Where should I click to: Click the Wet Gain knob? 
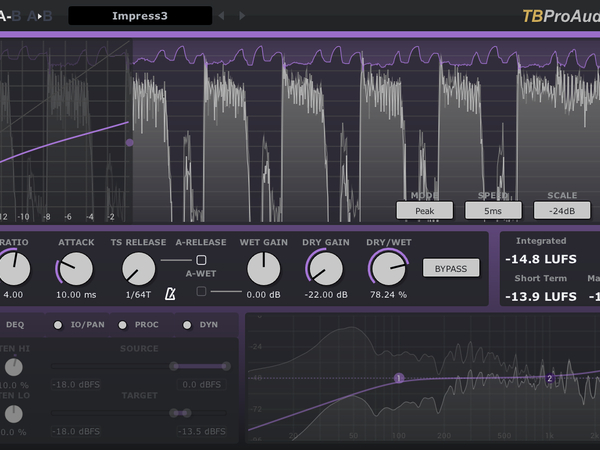point(262,268)
